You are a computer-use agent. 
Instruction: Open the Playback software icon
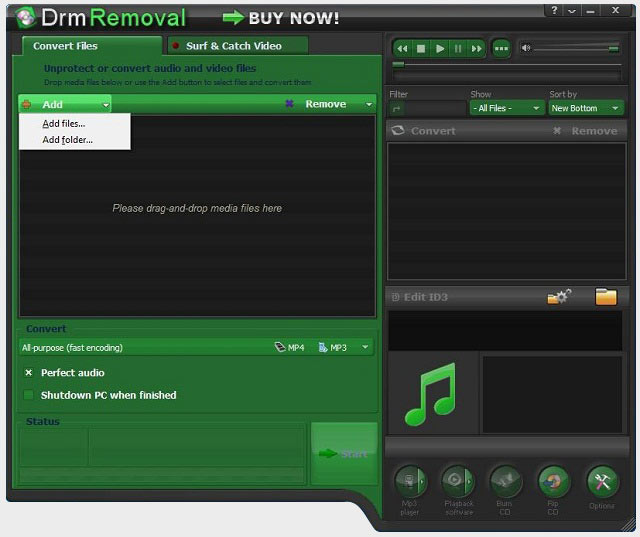pos(458,482)
